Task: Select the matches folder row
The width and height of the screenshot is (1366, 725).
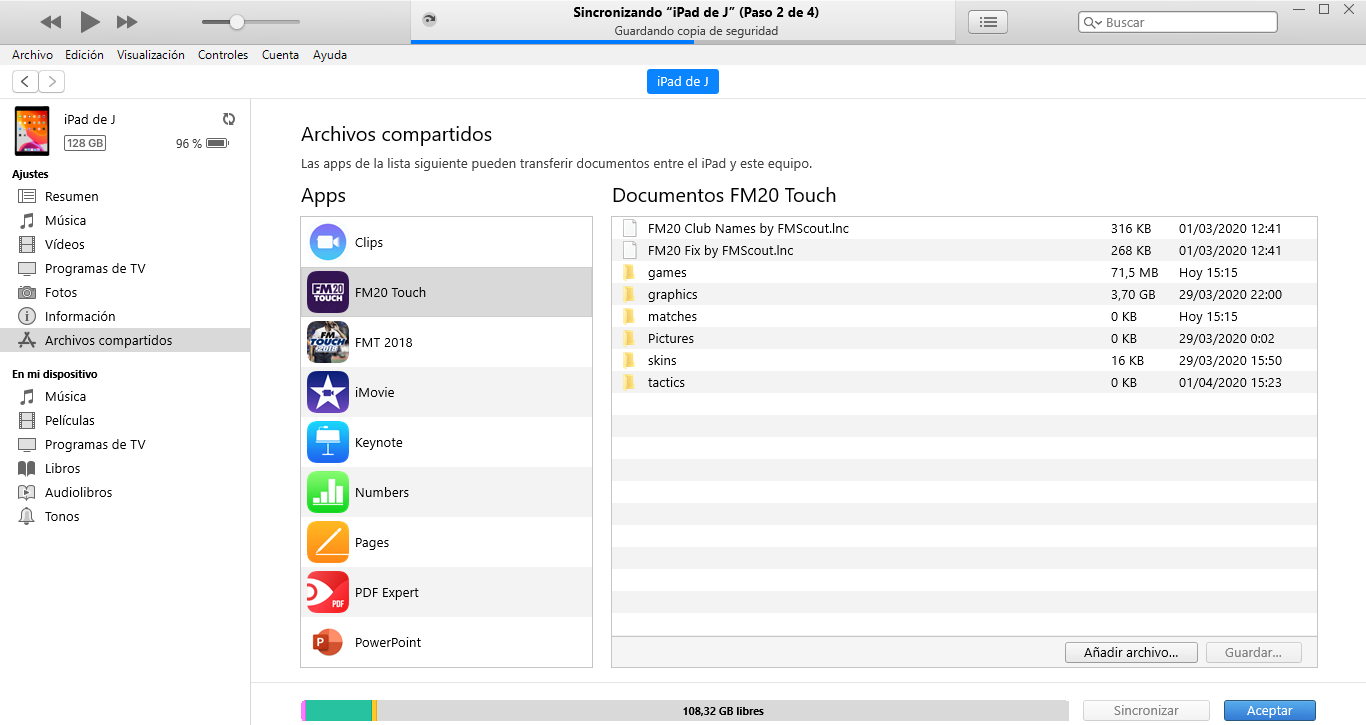Action: tap(964, 316)
